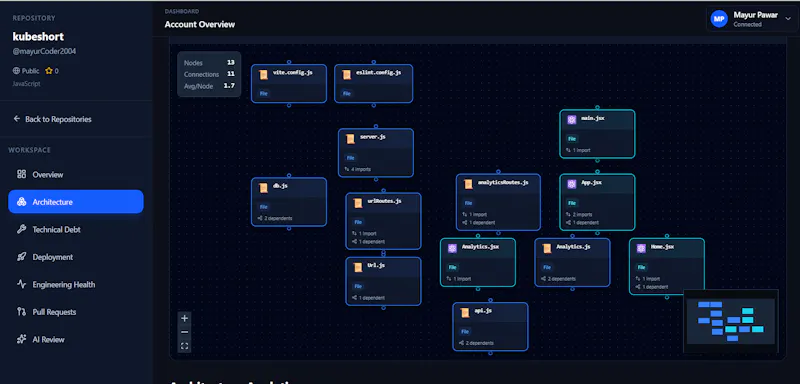Screen dimensions: 800x384
Task: Click the File badge on main.jsx
Action: (572, 139)
